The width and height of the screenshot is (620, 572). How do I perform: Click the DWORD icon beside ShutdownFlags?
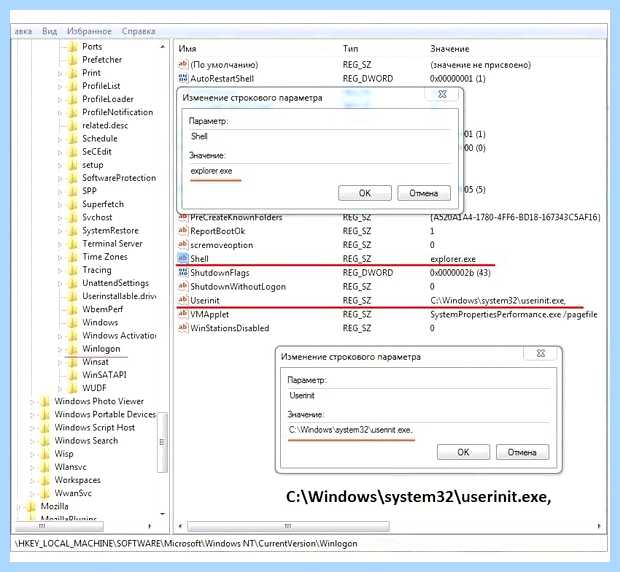[x=183, y=272]
